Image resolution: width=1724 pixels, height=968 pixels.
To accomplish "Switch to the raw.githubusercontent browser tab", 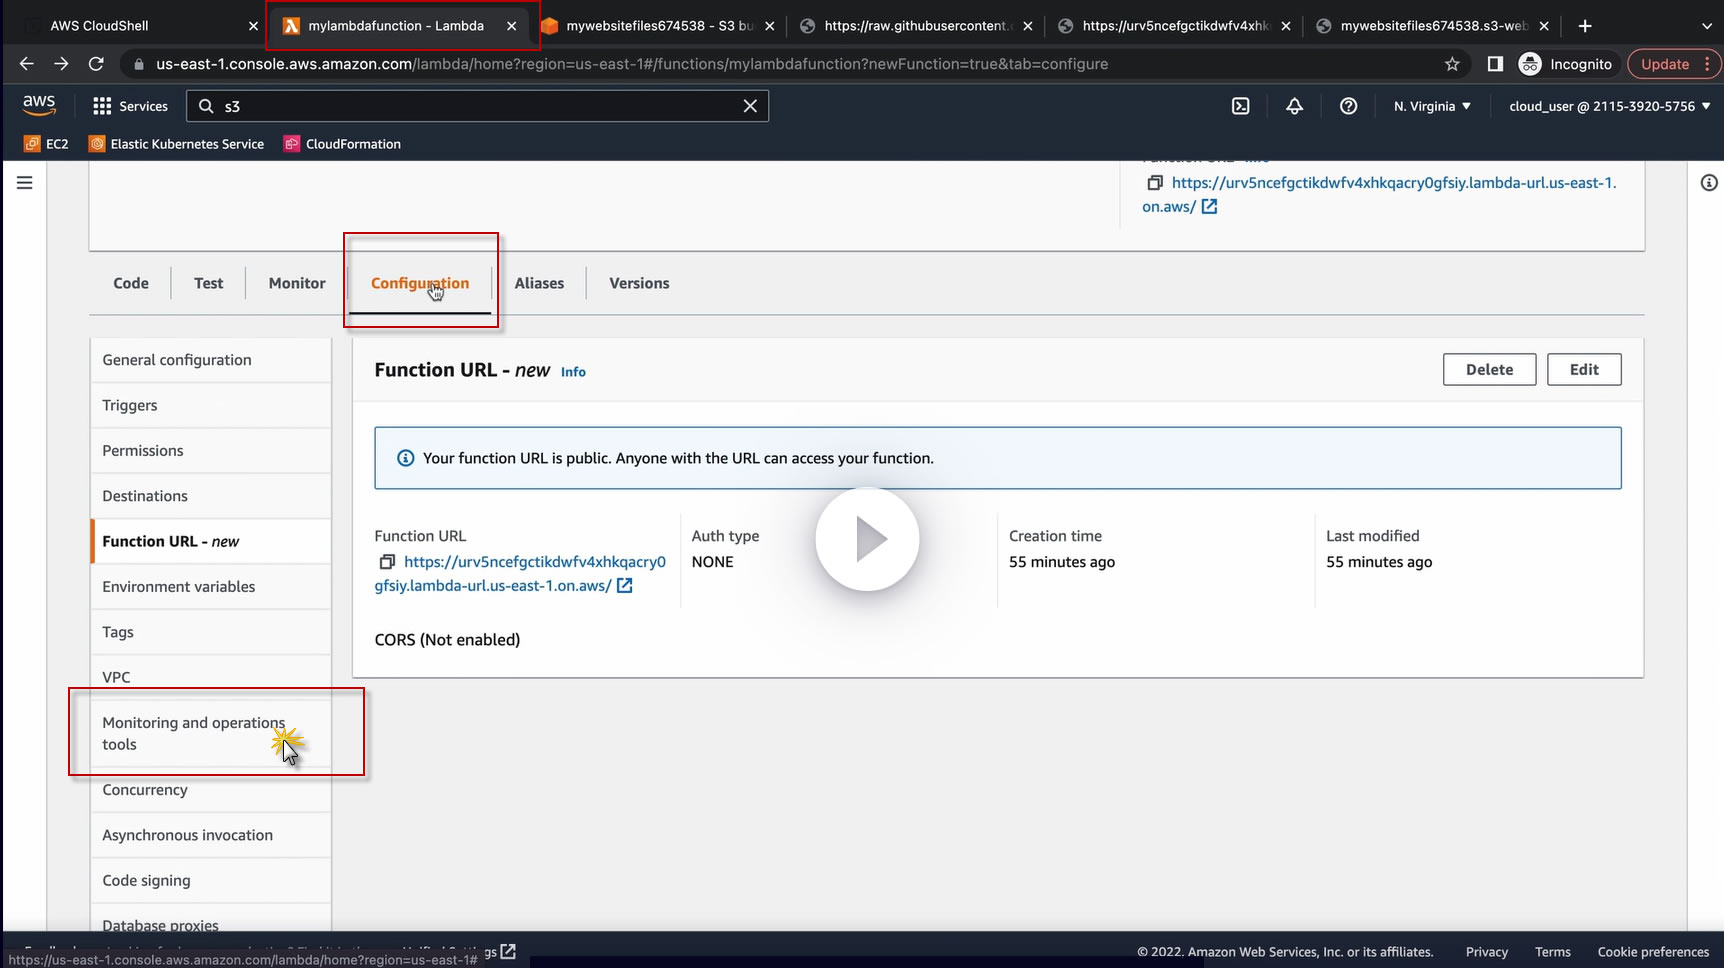I will (915, 26).
